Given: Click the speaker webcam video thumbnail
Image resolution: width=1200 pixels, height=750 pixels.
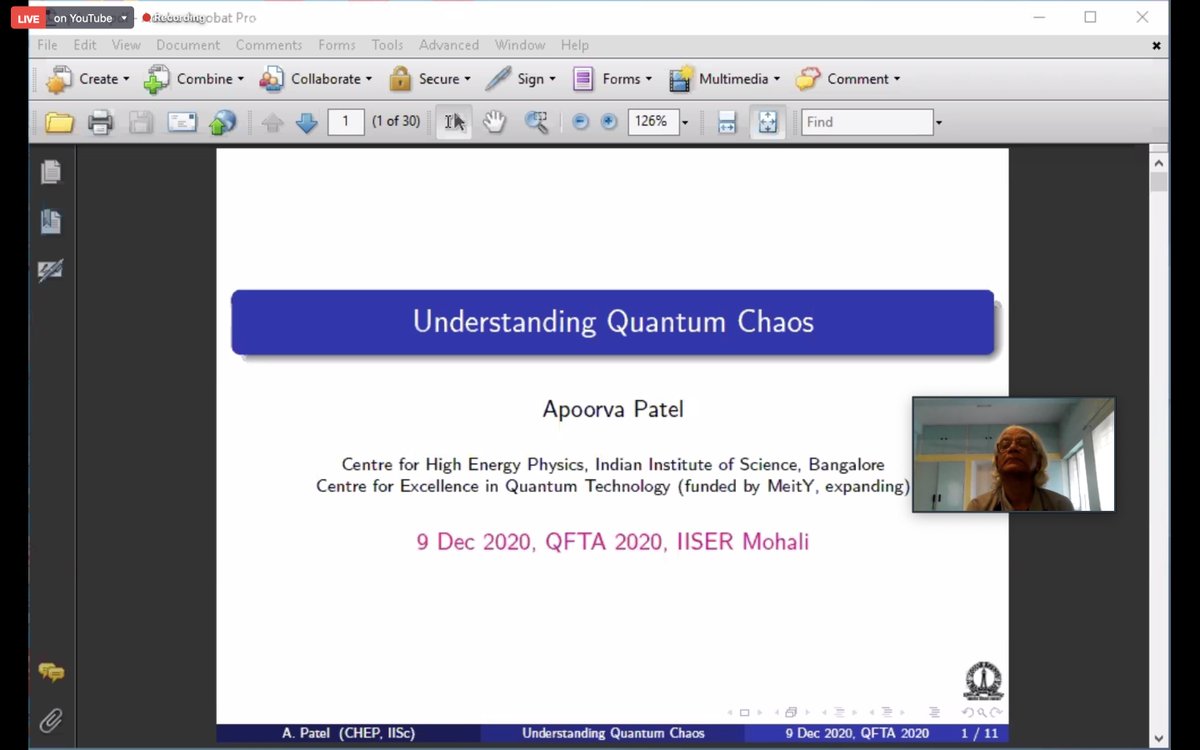Looking at the screenshot, I should [1014, 455].
